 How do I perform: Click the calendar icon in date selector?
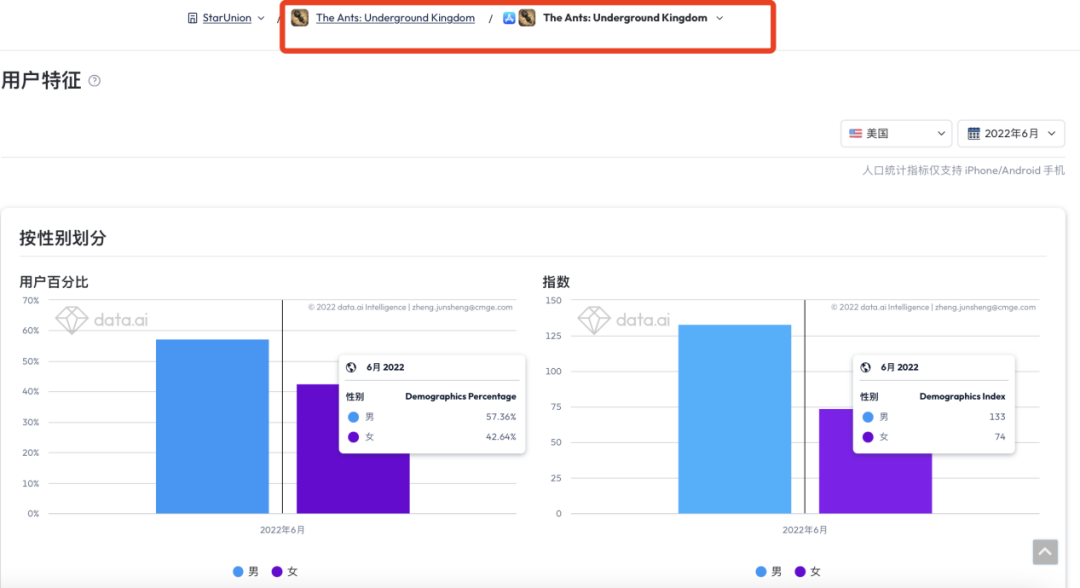(974, 134)
